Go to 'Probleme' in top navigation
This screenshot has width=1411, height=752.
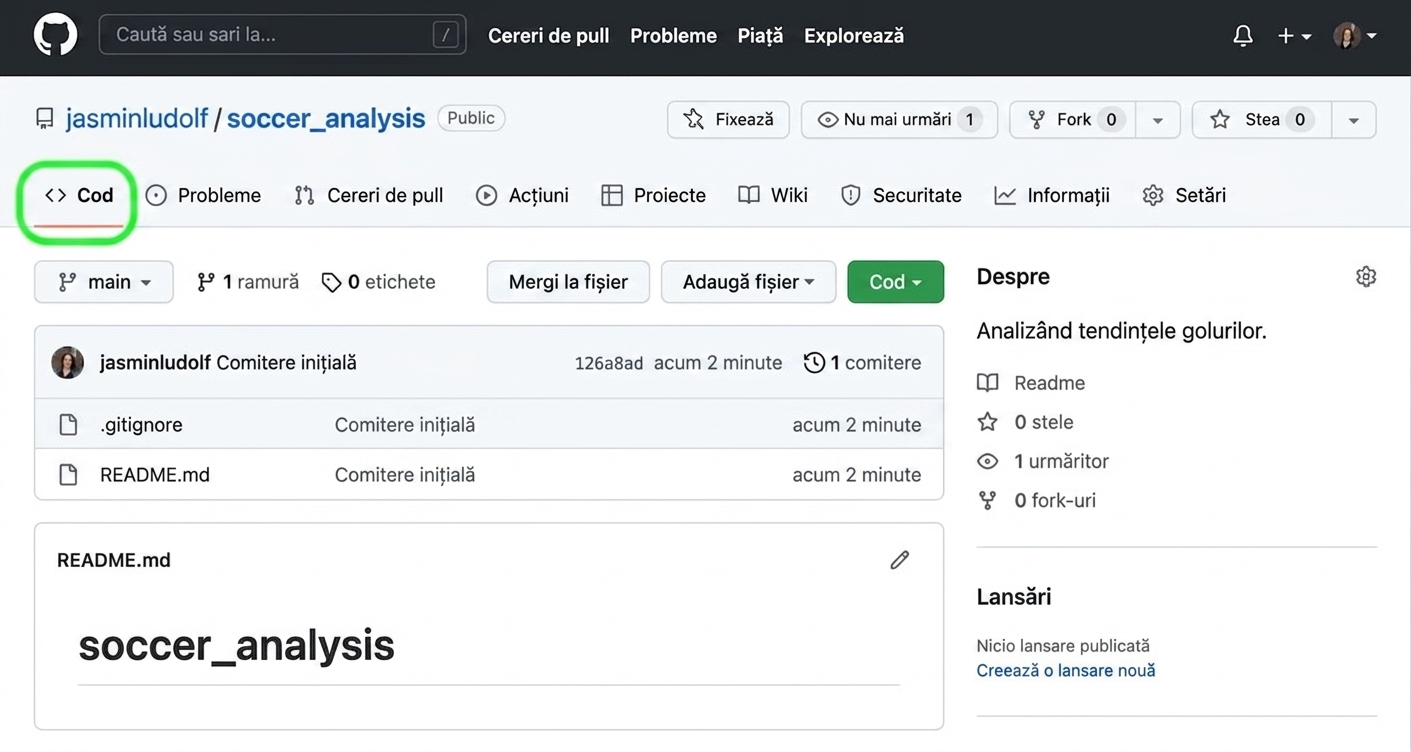pos(673,36)
